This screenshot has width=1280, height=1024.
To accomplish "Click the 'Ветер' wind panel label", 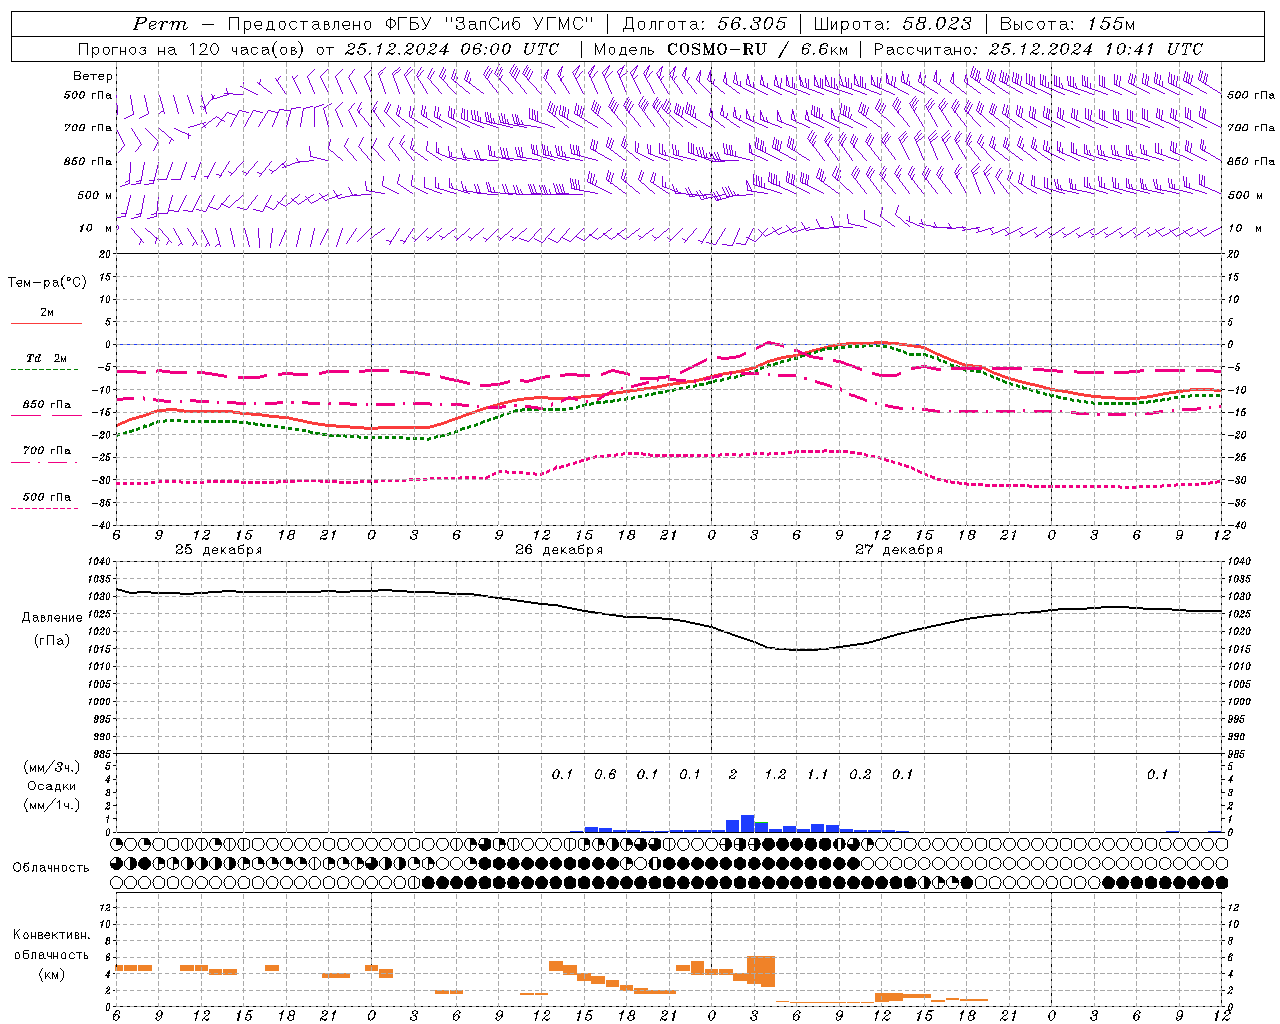I will [x=93, y=76].
